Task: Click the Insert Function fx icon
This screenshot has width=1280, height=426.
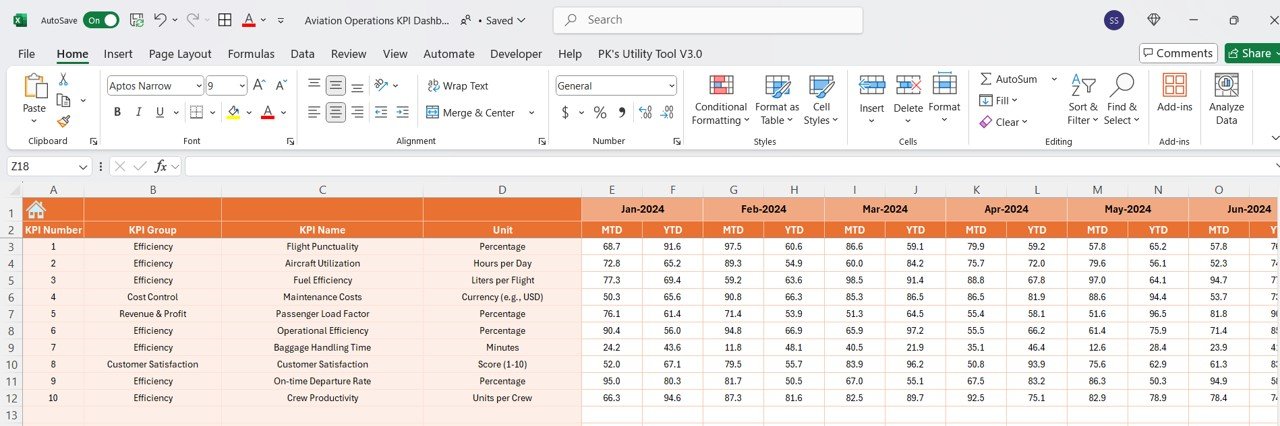Action: coord(159,166)
